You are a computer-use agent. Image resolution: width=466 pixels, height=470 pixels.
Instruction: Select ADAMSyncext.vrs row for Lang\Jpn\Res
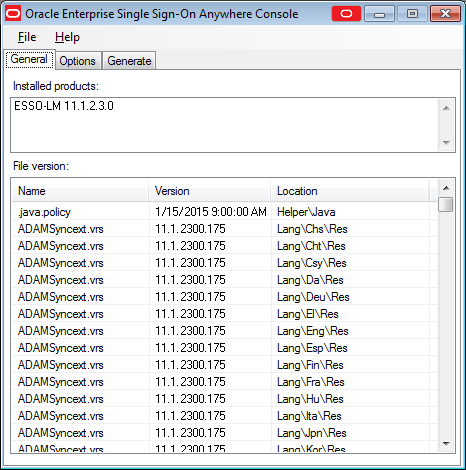[x=224, y=433]
